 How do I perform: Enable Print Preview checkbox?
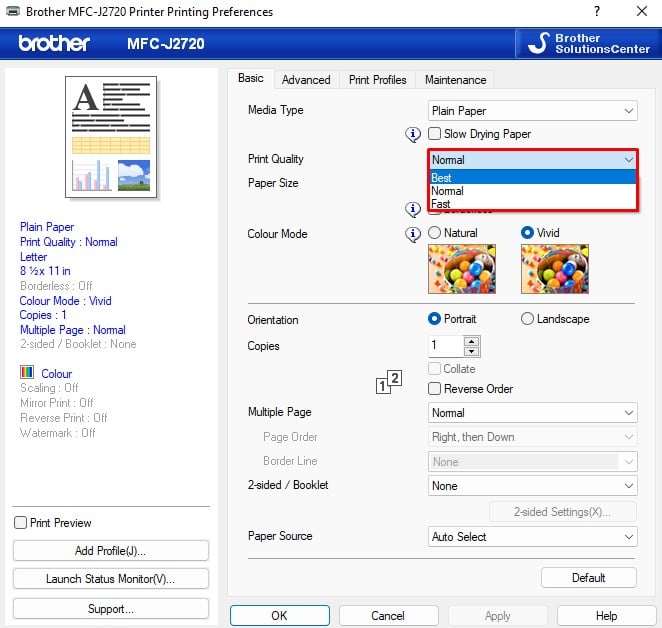tap(20, 523)
